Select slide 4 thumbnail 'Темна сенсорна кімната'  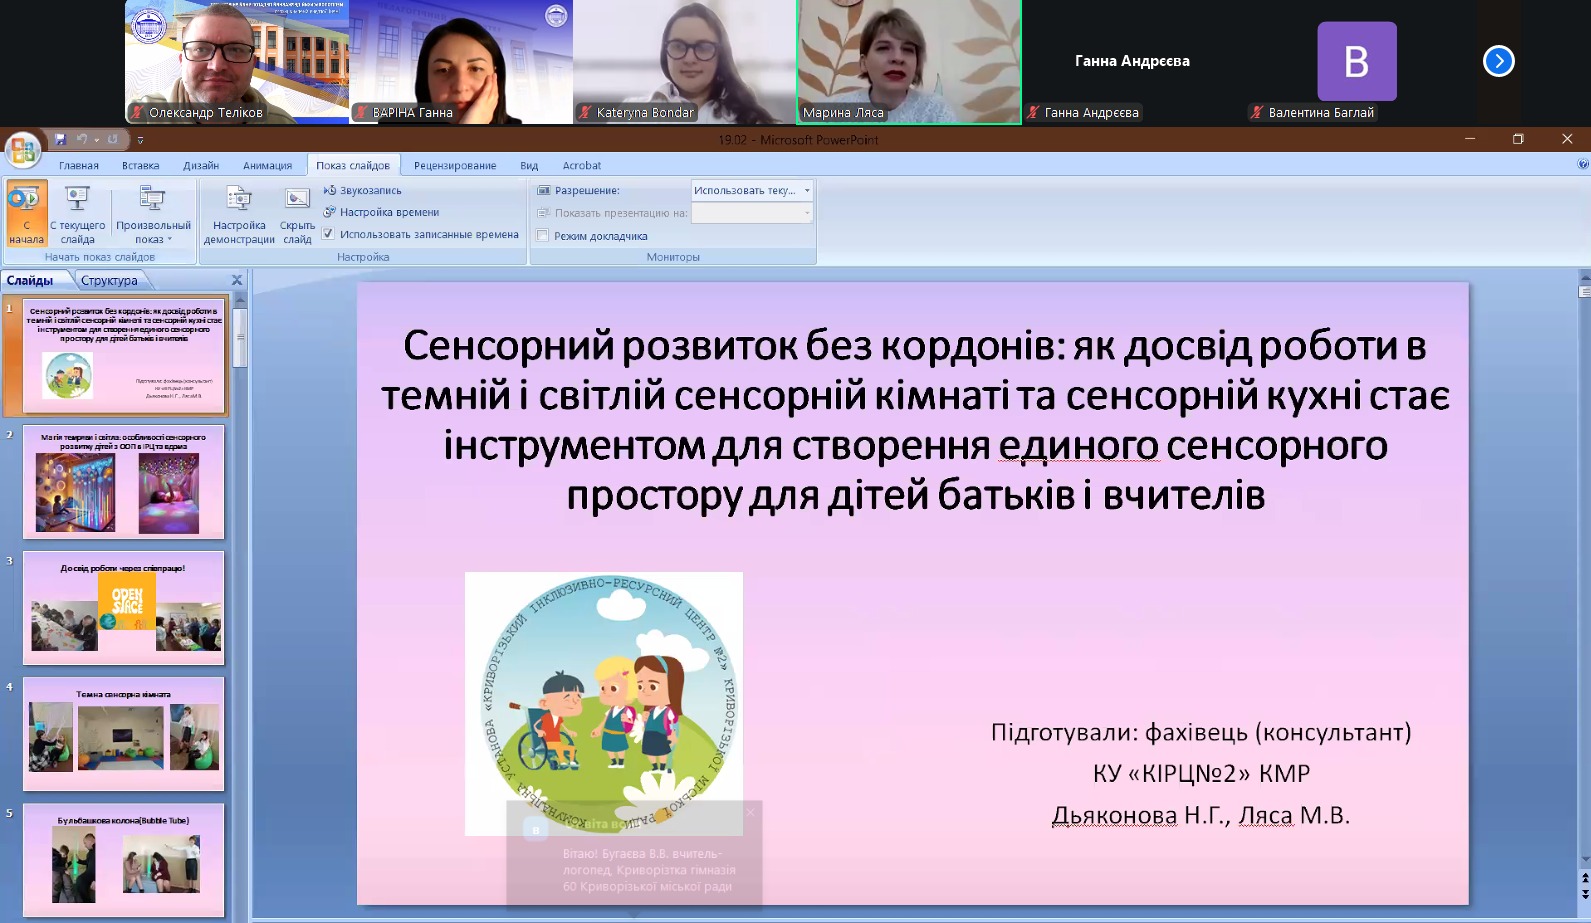(123, 734)
